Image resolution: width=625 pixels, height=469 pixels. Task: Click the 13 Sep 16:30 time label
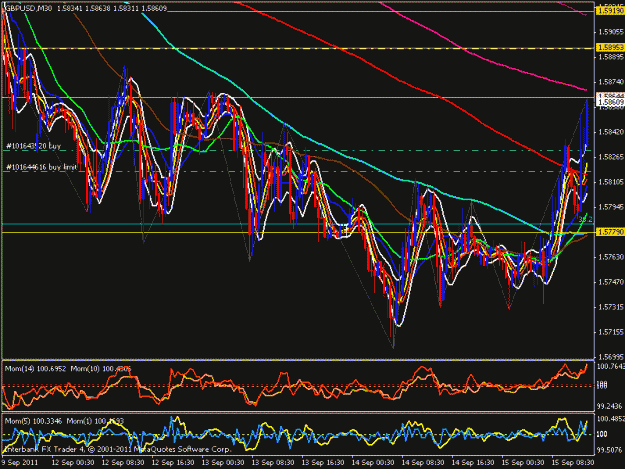pyautogui.click(x=323, y=463)
